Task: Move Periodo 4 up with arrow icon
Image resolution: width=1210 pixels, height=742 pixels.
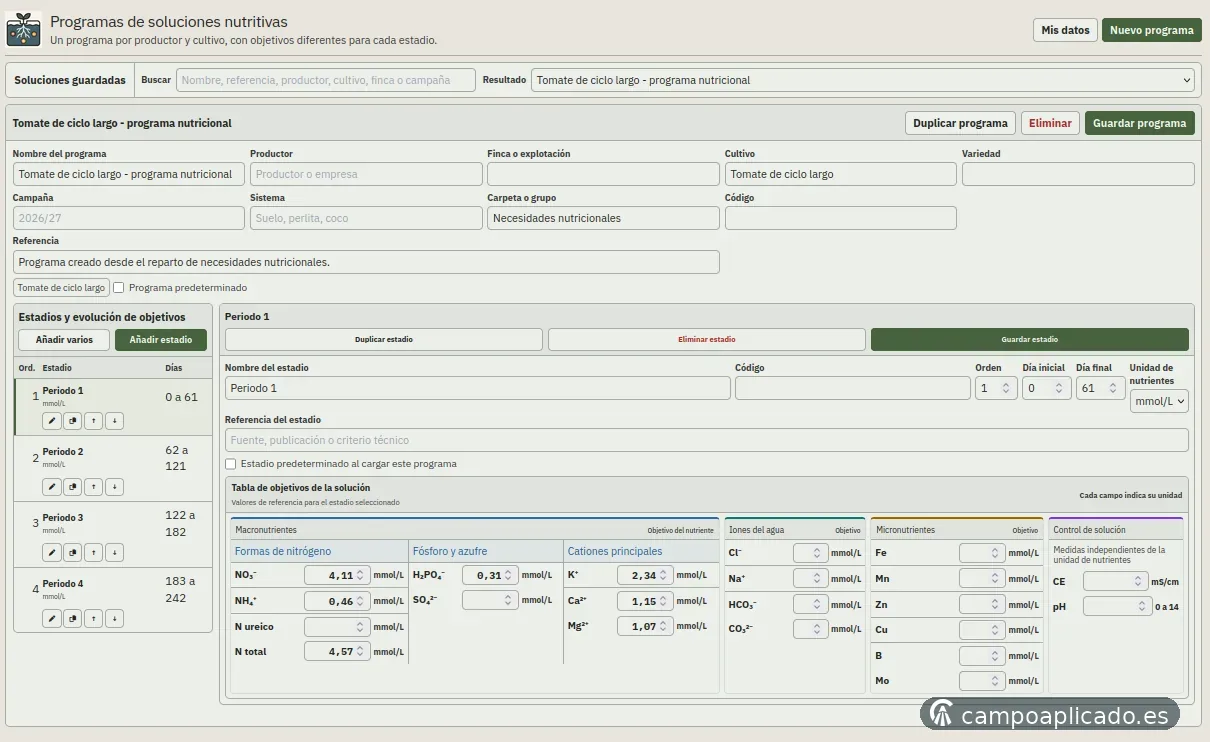Action: point(94,619)
